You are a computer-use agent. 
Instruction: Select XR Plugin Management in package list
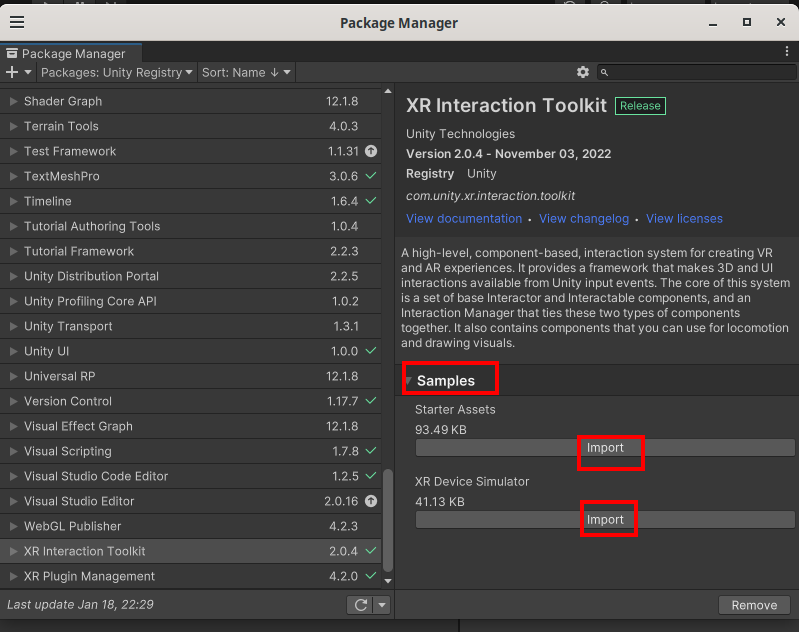point(89,576)
